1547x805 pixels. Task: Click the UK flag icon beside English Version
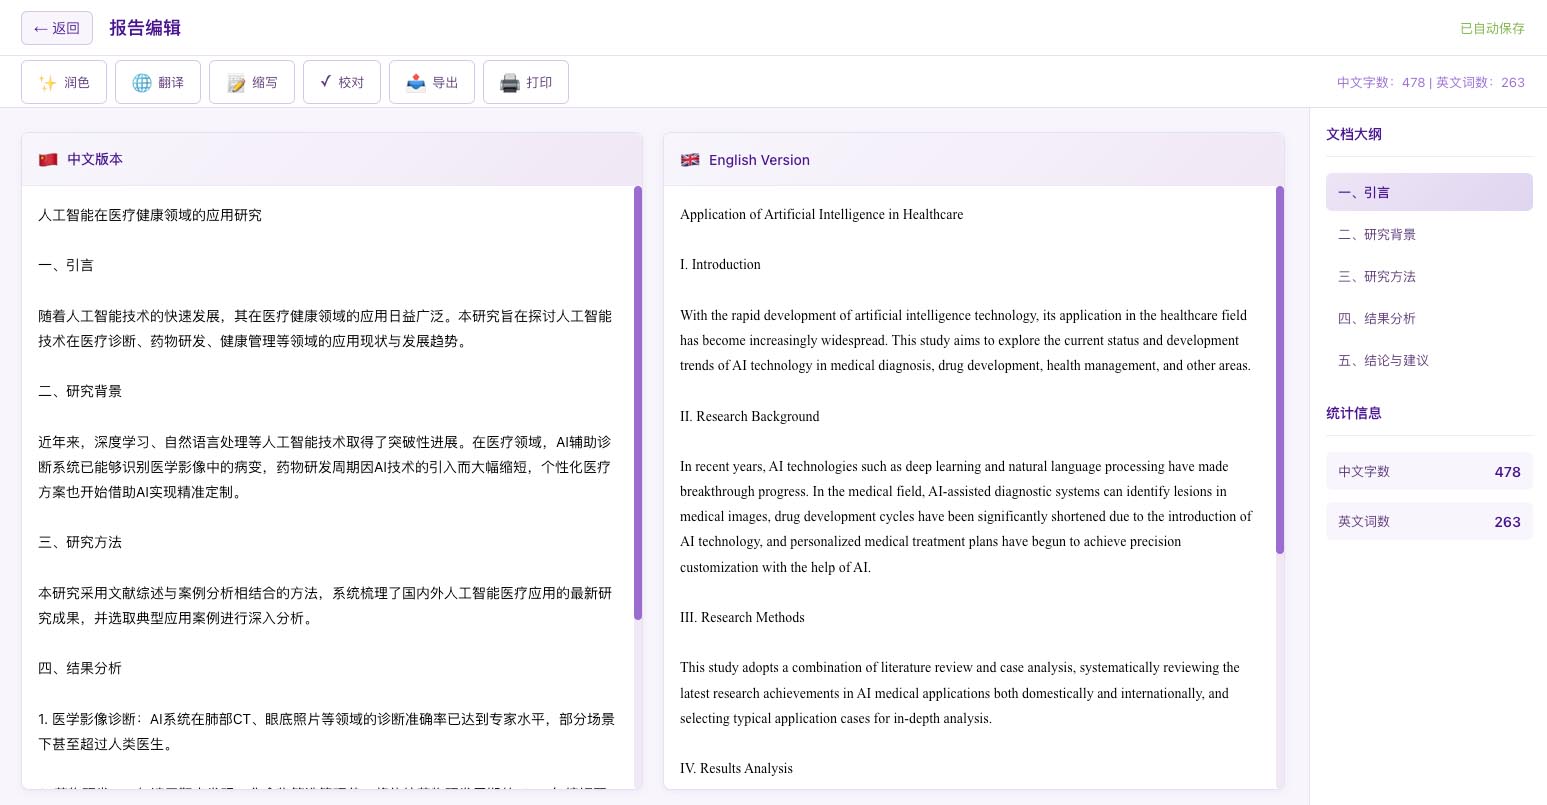point(690,160)
